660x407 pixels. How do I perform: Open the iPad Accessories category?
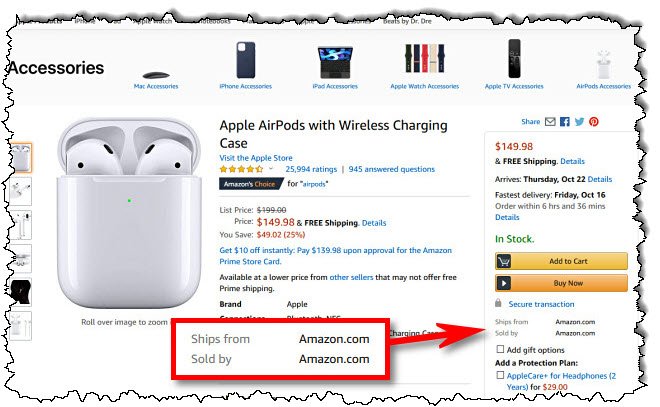[335, 86]
